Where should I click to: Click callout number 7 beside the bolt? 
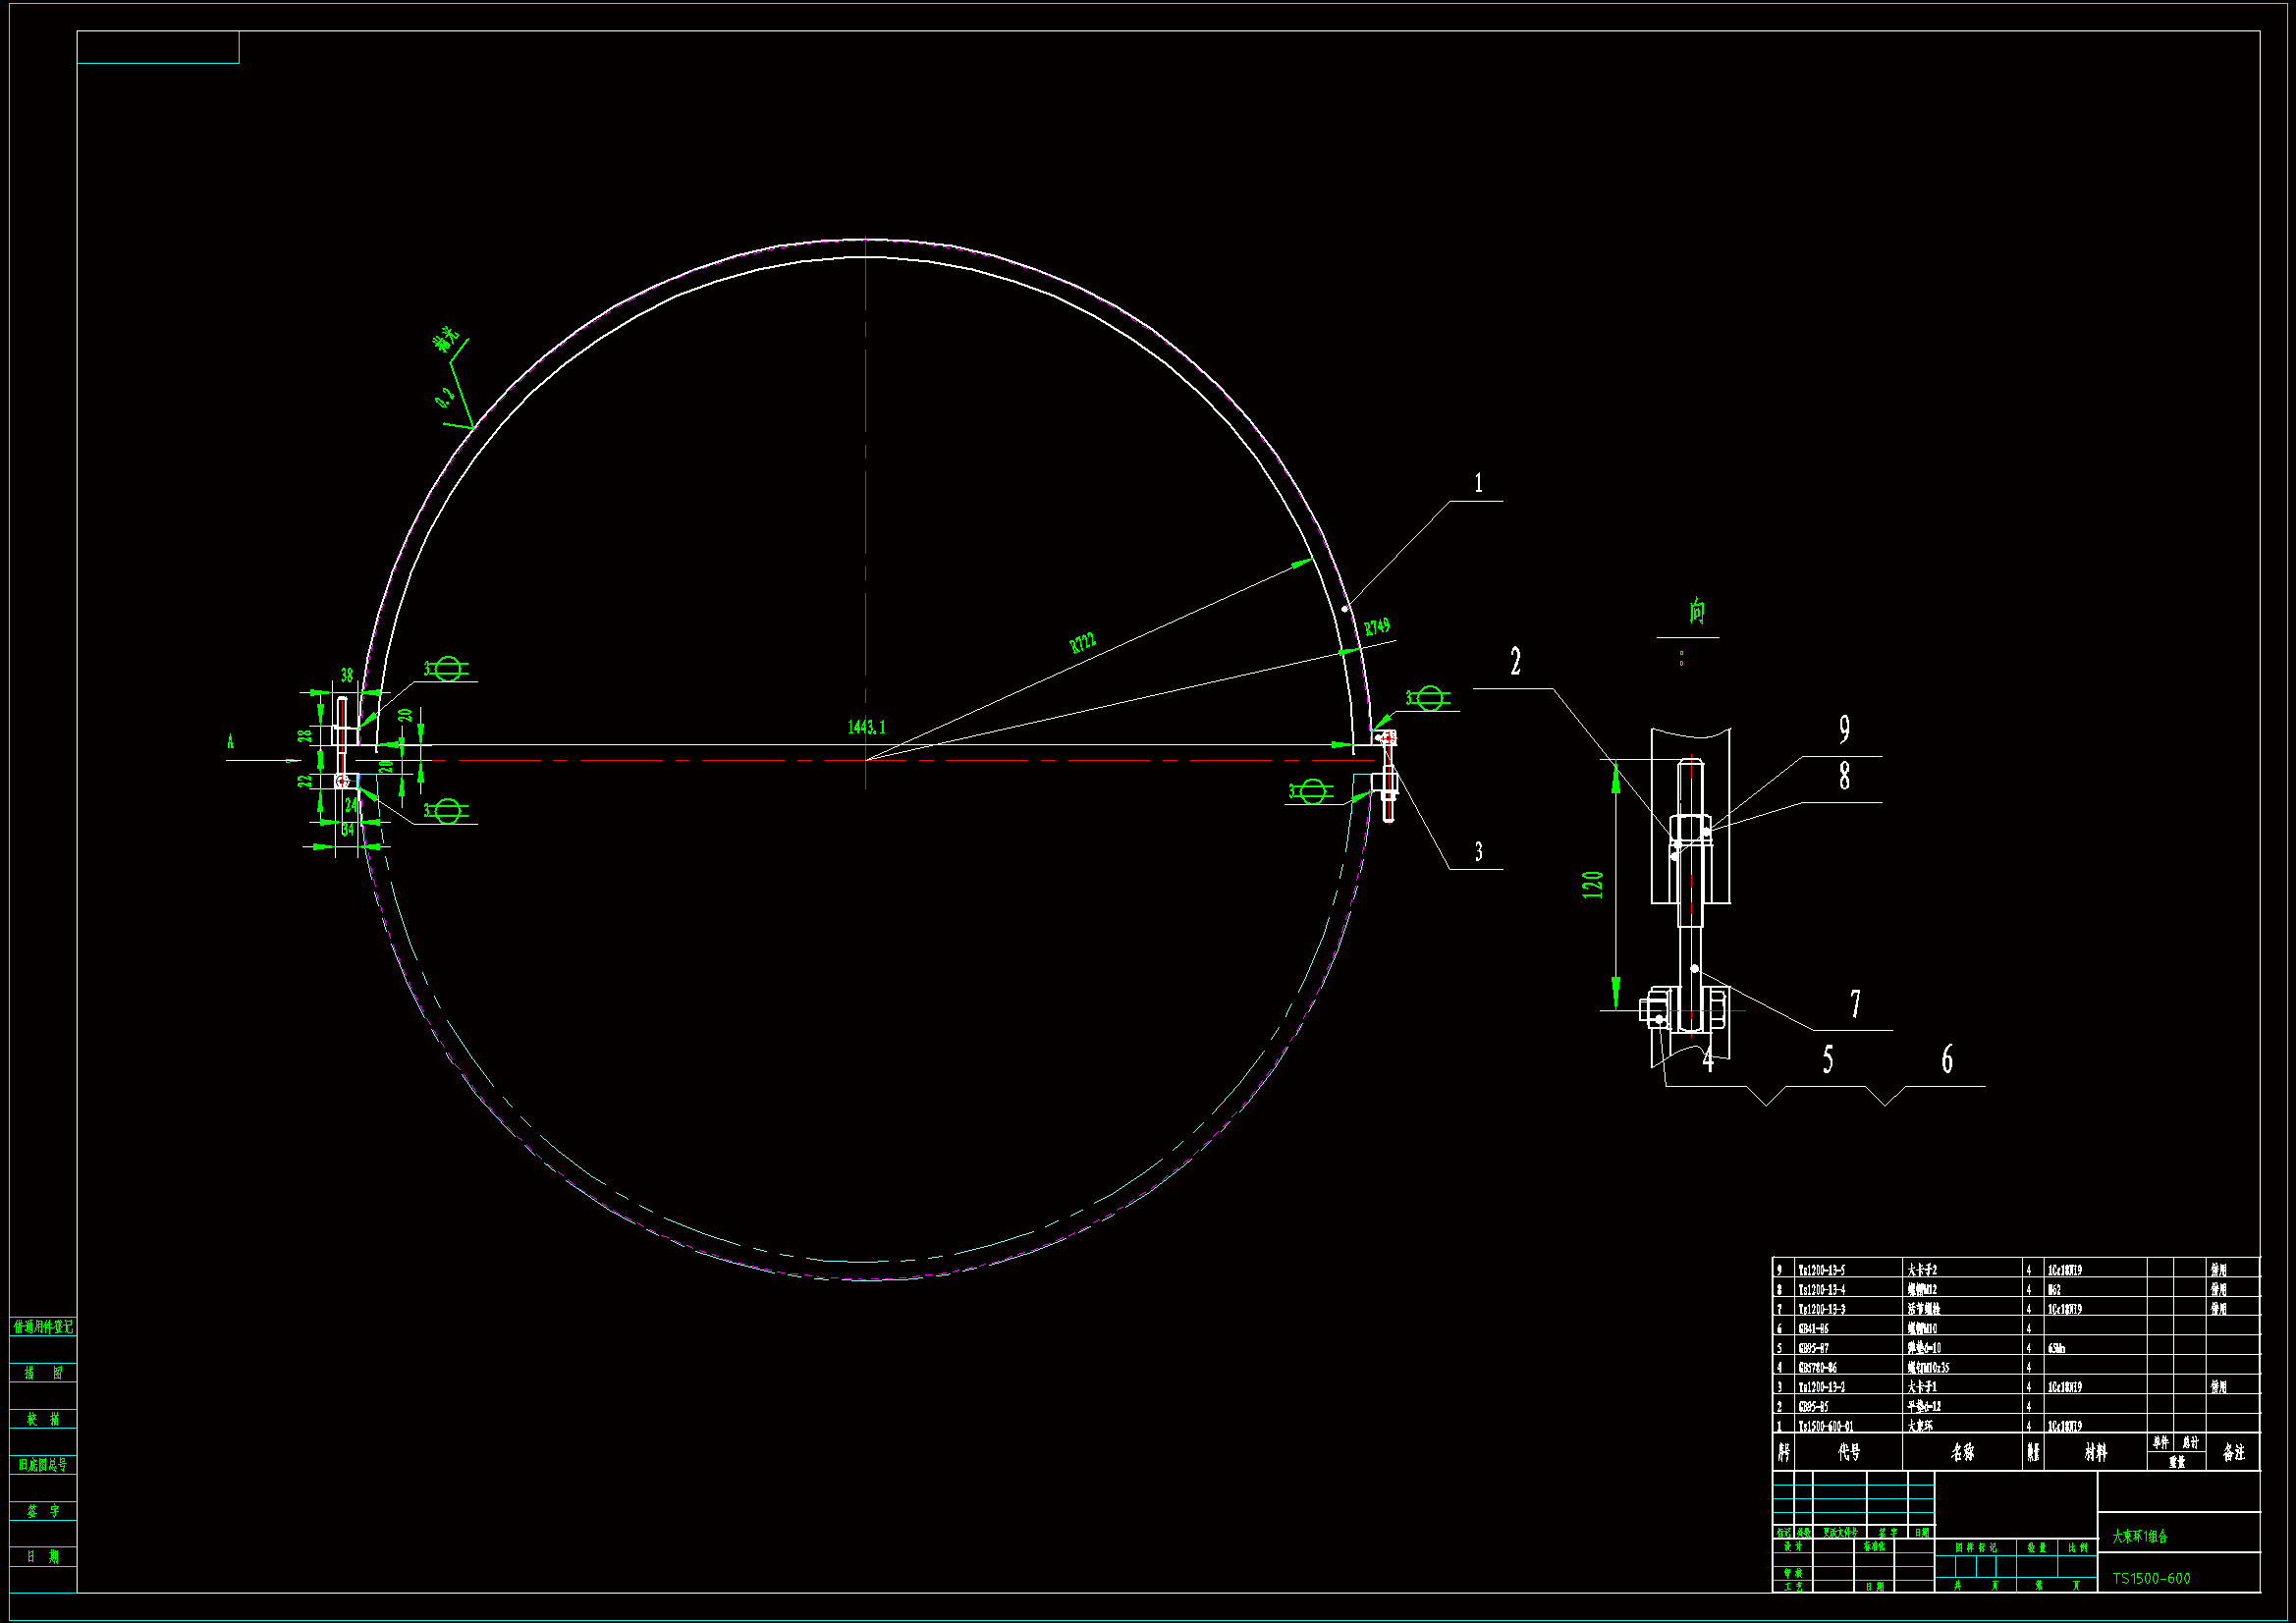[1855, 1003]
